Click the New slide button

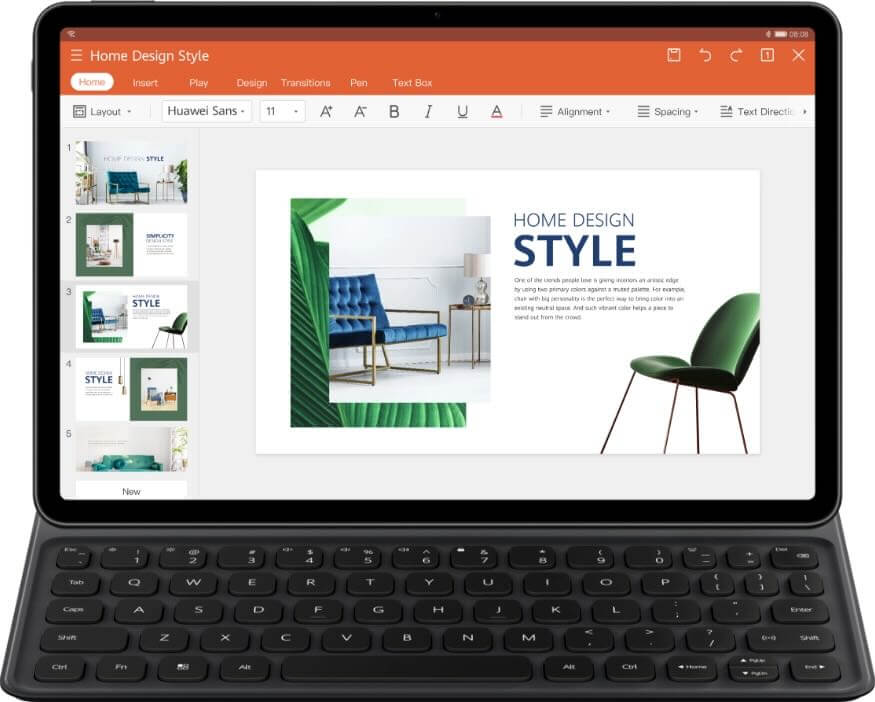[131, 491]
